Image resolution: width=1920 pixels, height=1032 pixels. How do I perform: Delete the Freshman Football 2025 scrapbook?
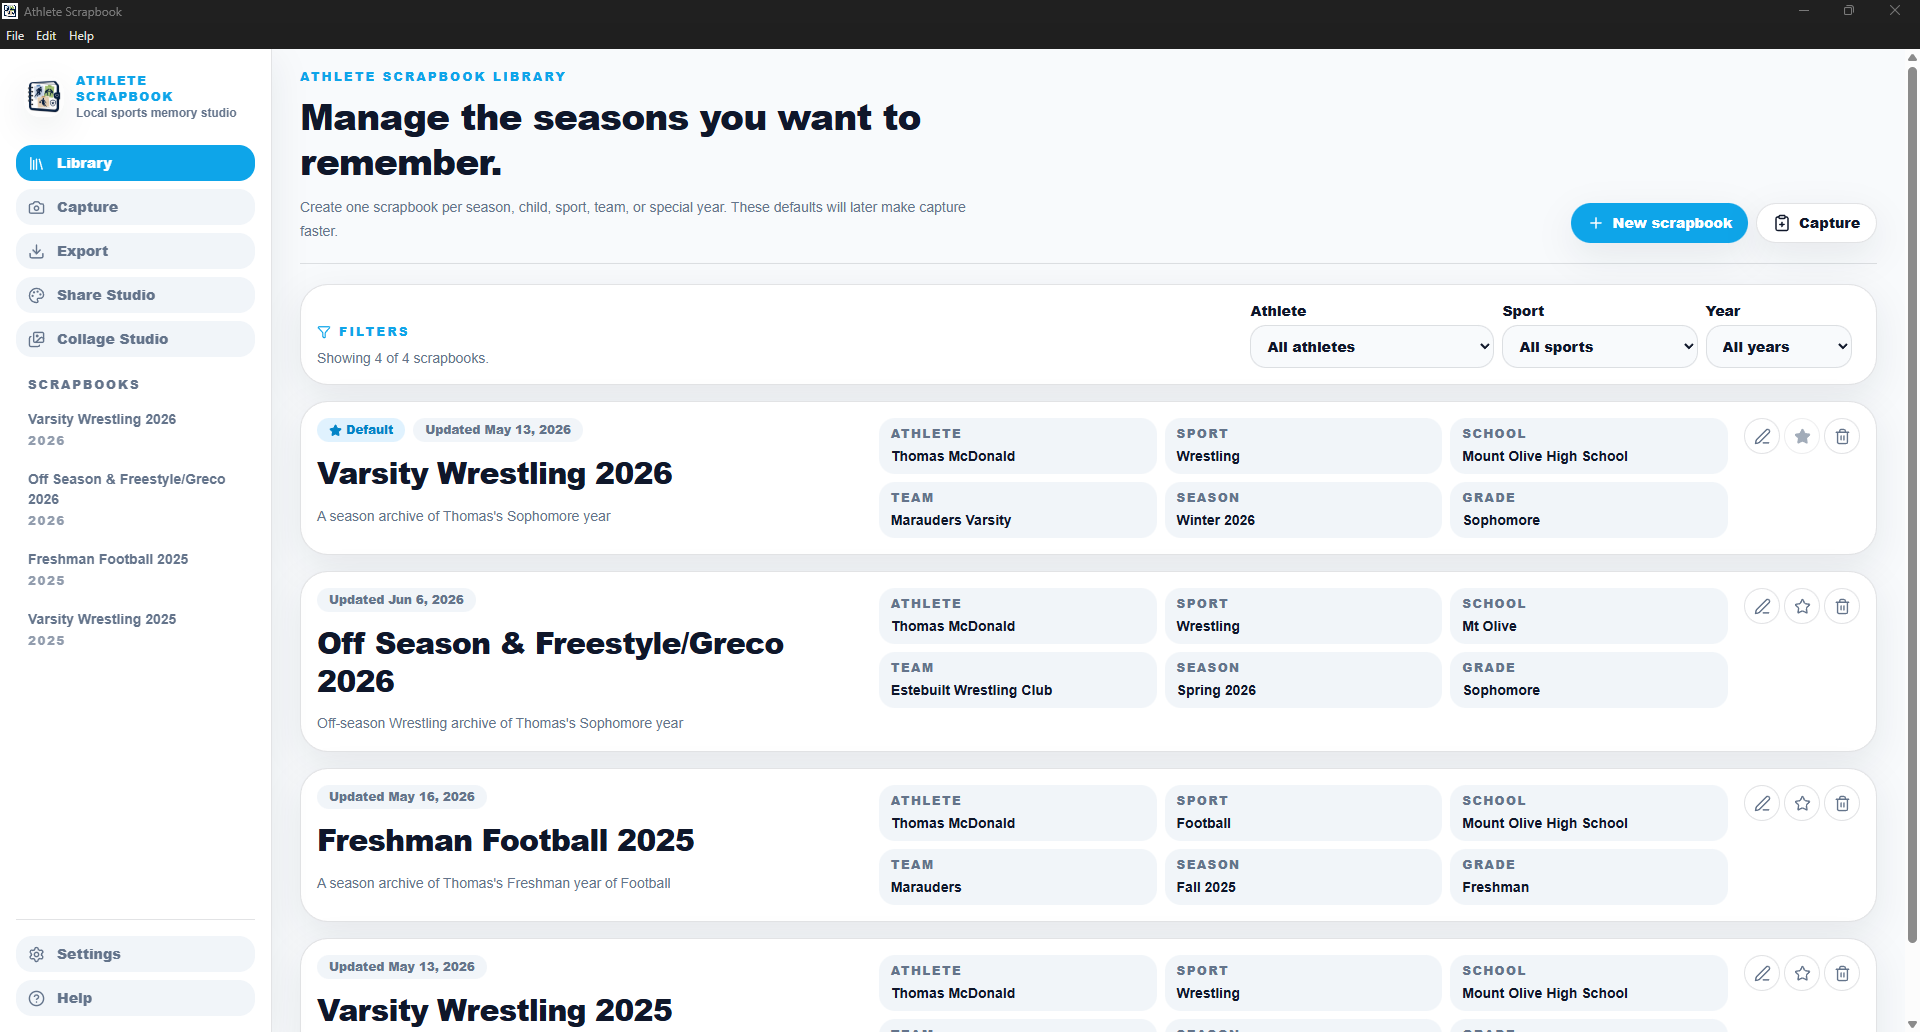click(x=1842, y=803)
